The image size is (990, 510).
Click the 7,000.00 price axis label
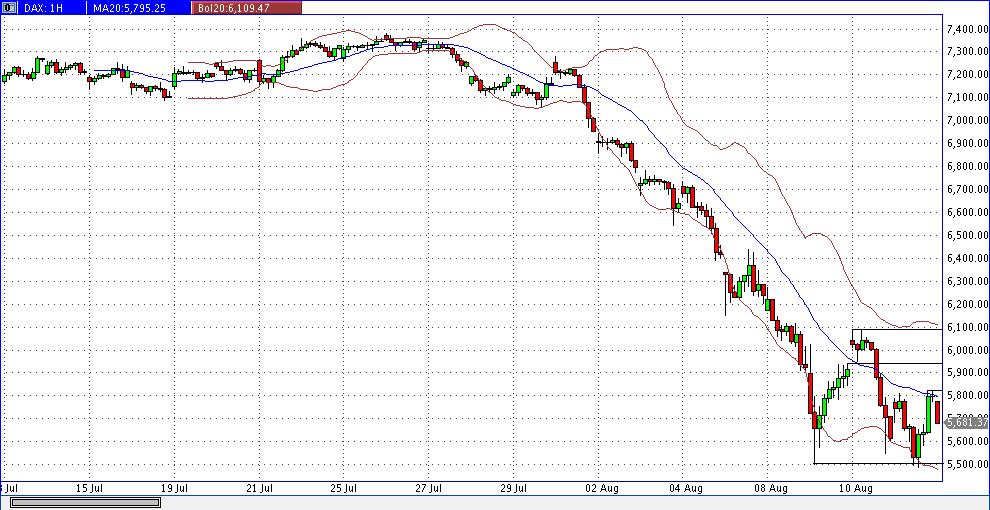coord(967,121)
